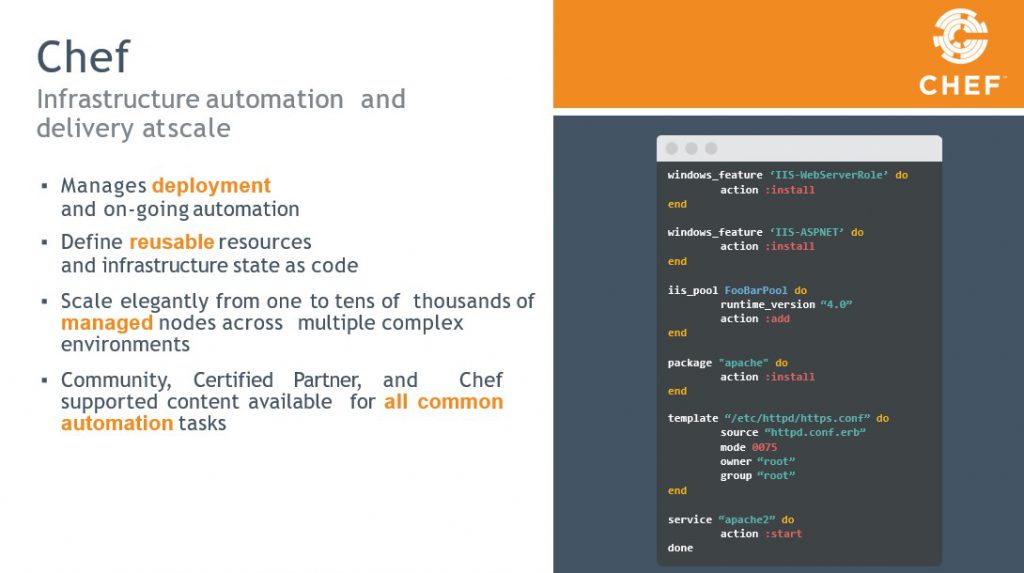Click the 'action :start' code line
Image resolution: width=1024 pixels, height=573 pixels.
point(760,534)
